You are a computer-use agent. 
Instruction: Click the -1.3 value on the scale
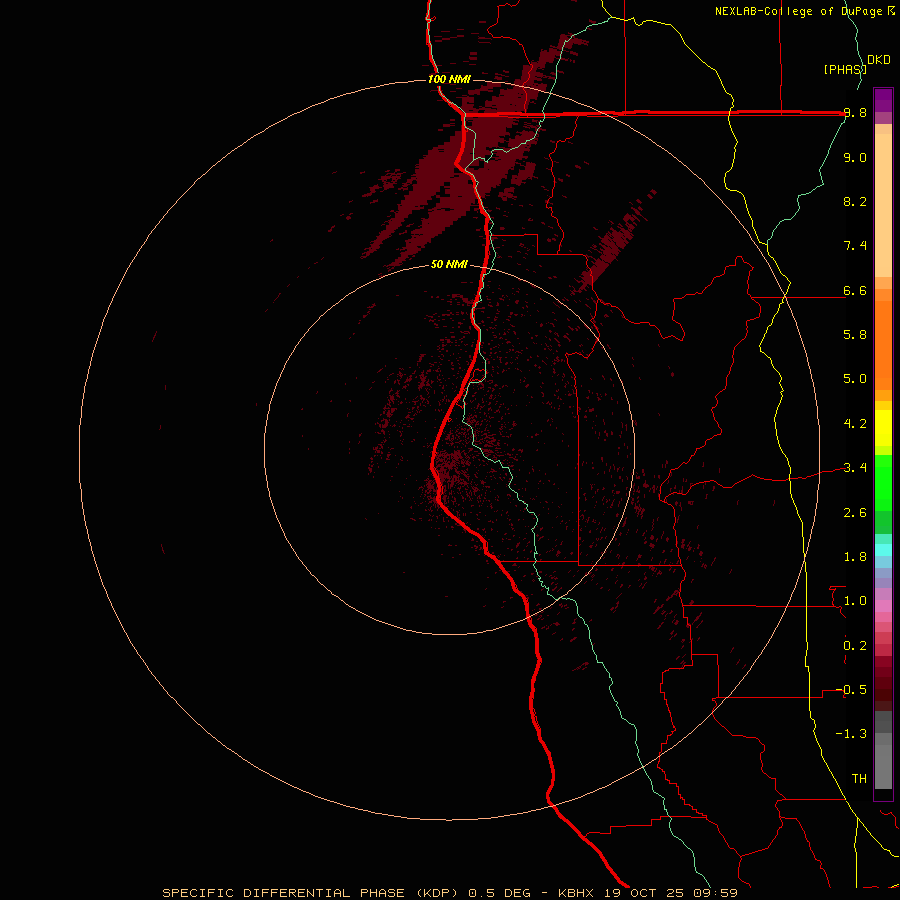click(x=852, y=734)
